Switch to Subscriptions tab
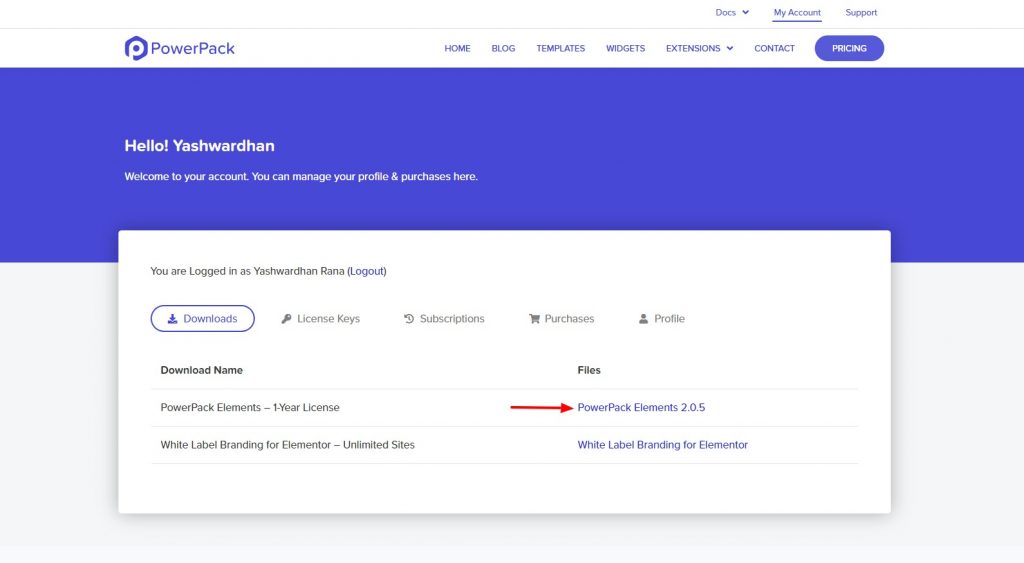 point(444,319)
